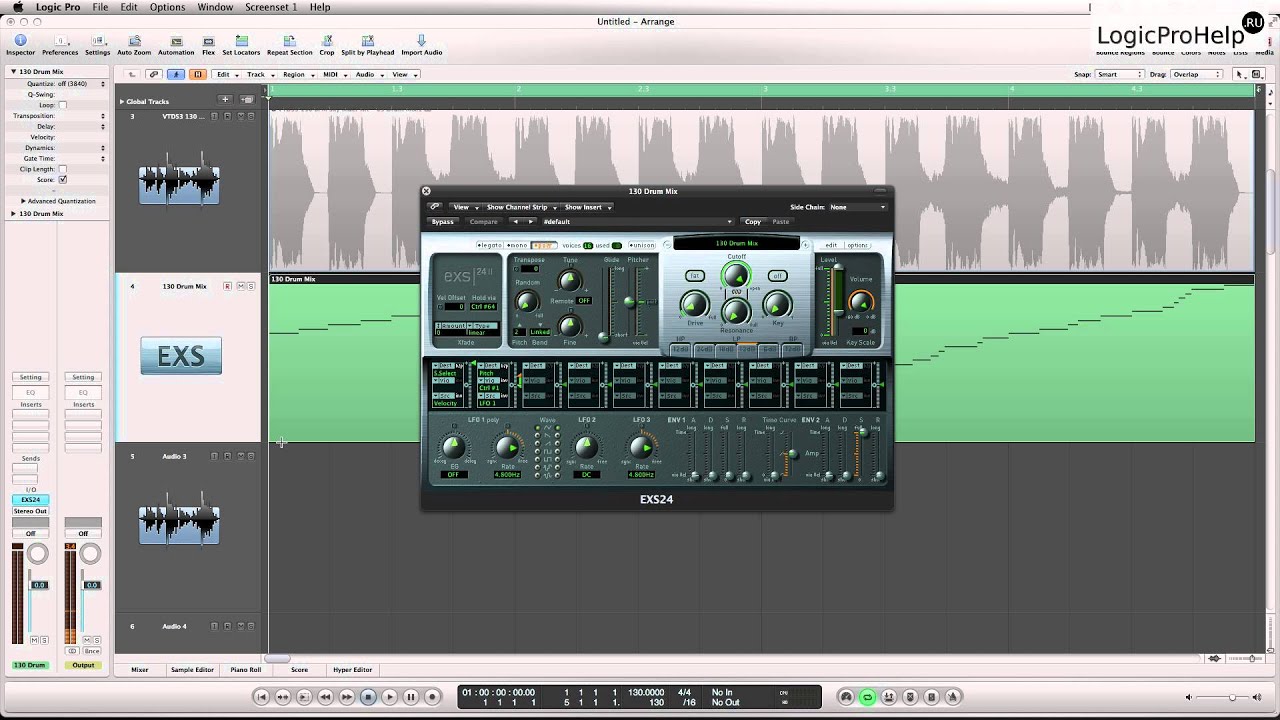Open the Apple menu
Image resolution: width=1280 pixels, height=720 pixels.
(x=17, y=7)
